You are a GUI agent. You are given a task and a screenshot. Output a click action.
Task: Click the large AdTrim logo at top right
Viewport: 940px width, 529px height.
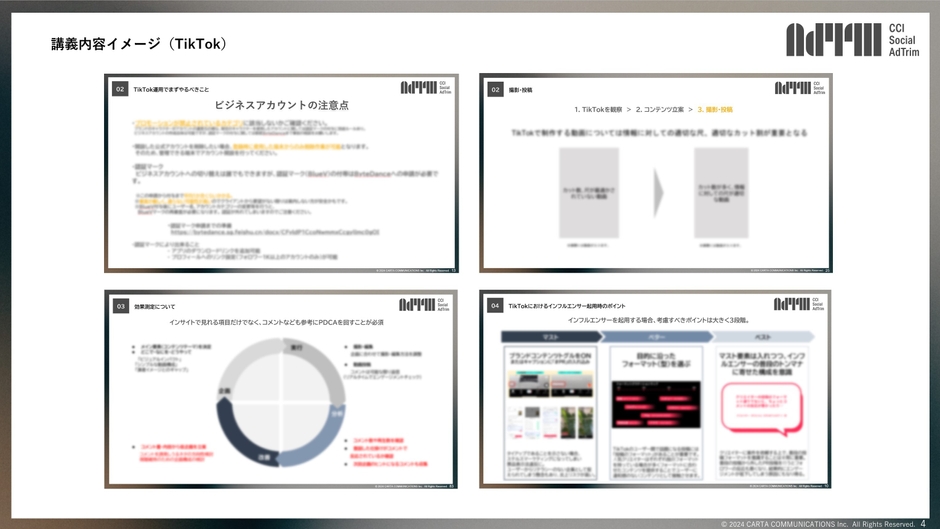(833, 40)
